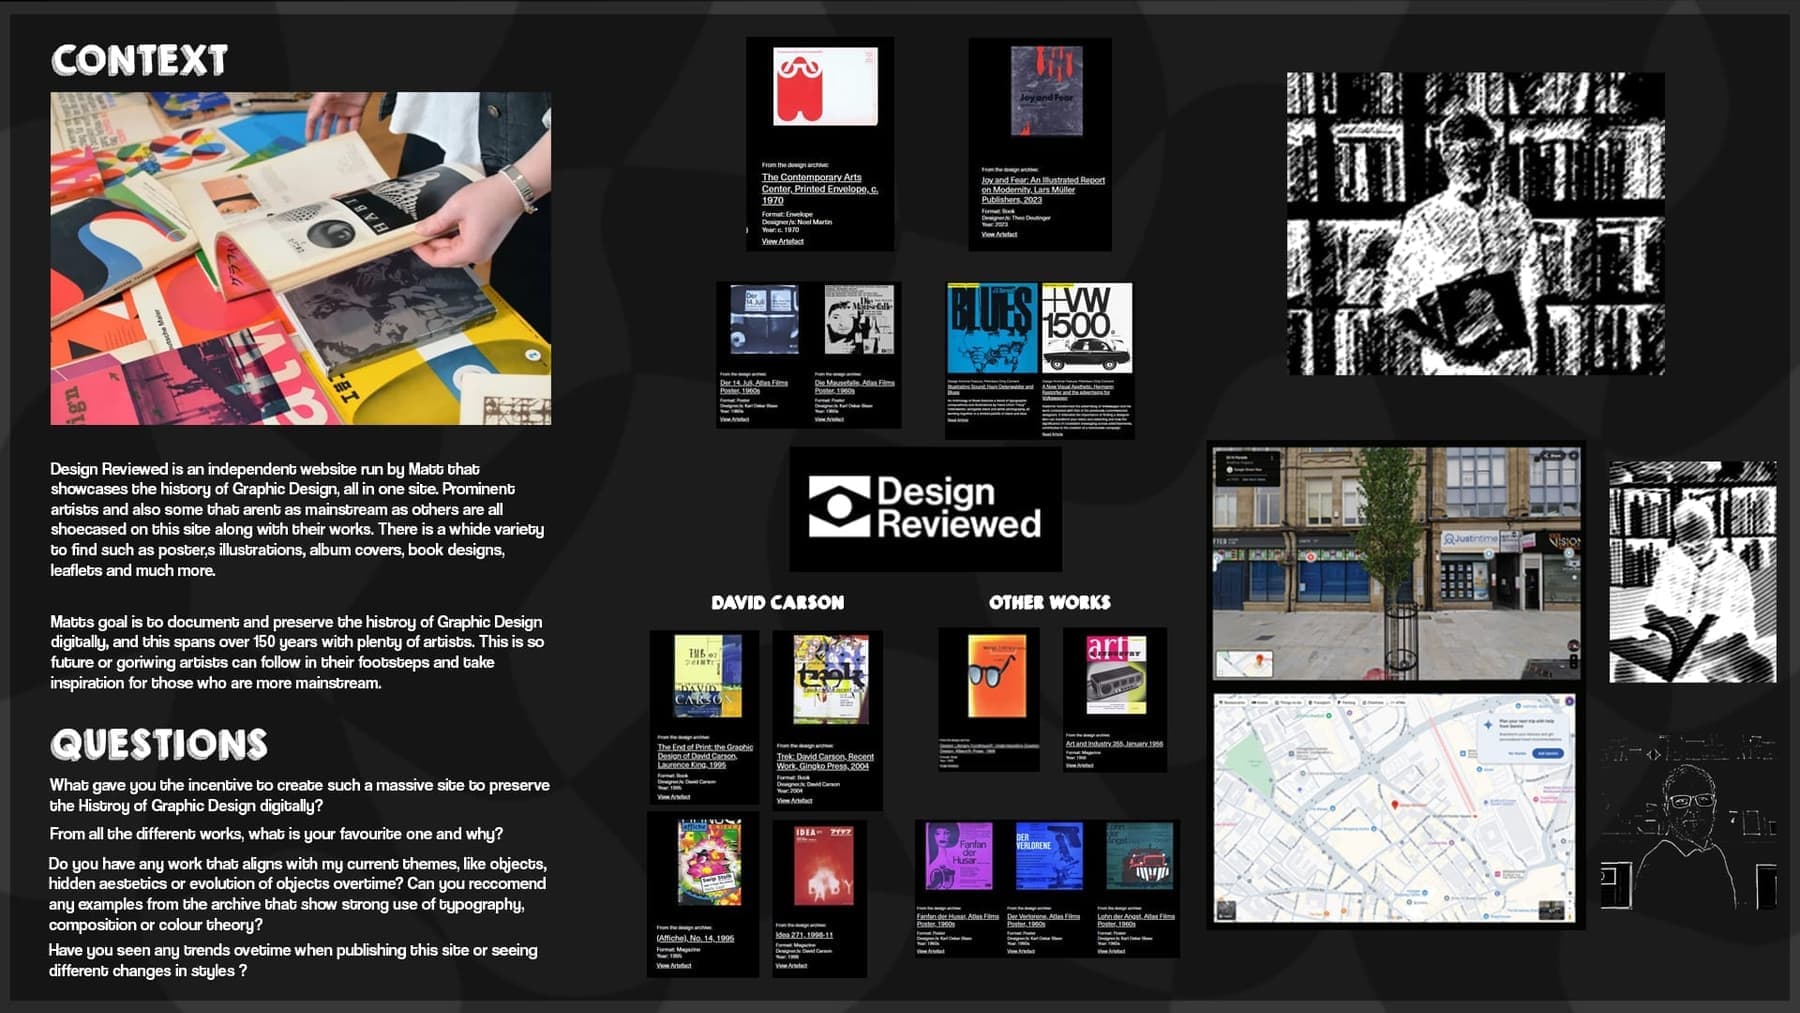The width and height of the screenshot is (1800, 1013).
Task: Click the Die Mausefalle poster image
Action: coord(859,320)
